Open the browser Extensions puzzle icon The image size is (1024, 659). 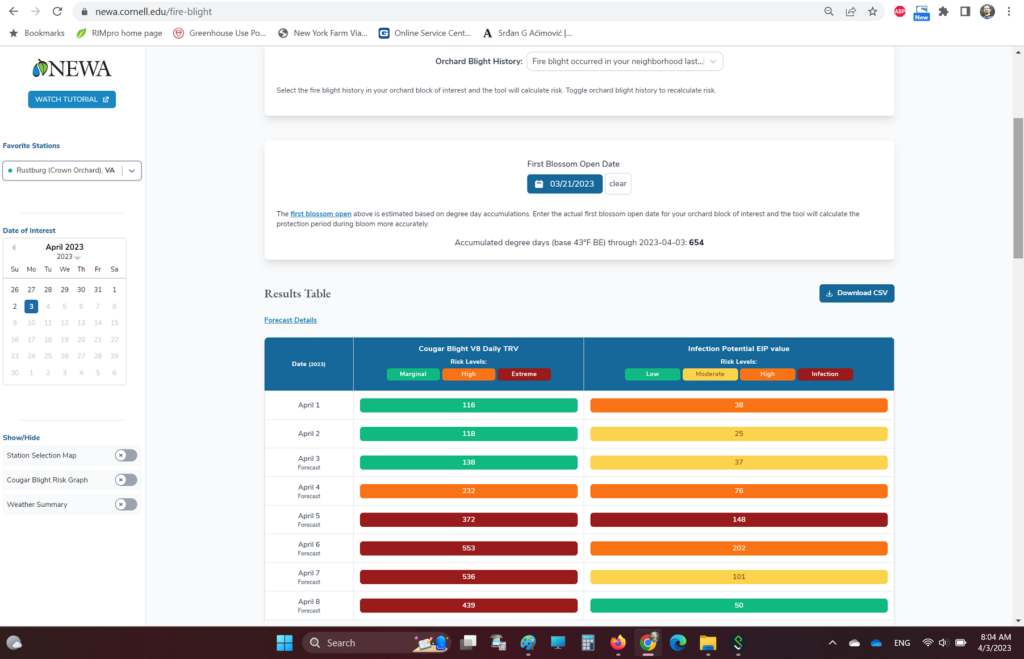pyautogui.click(x=943, y=11)
